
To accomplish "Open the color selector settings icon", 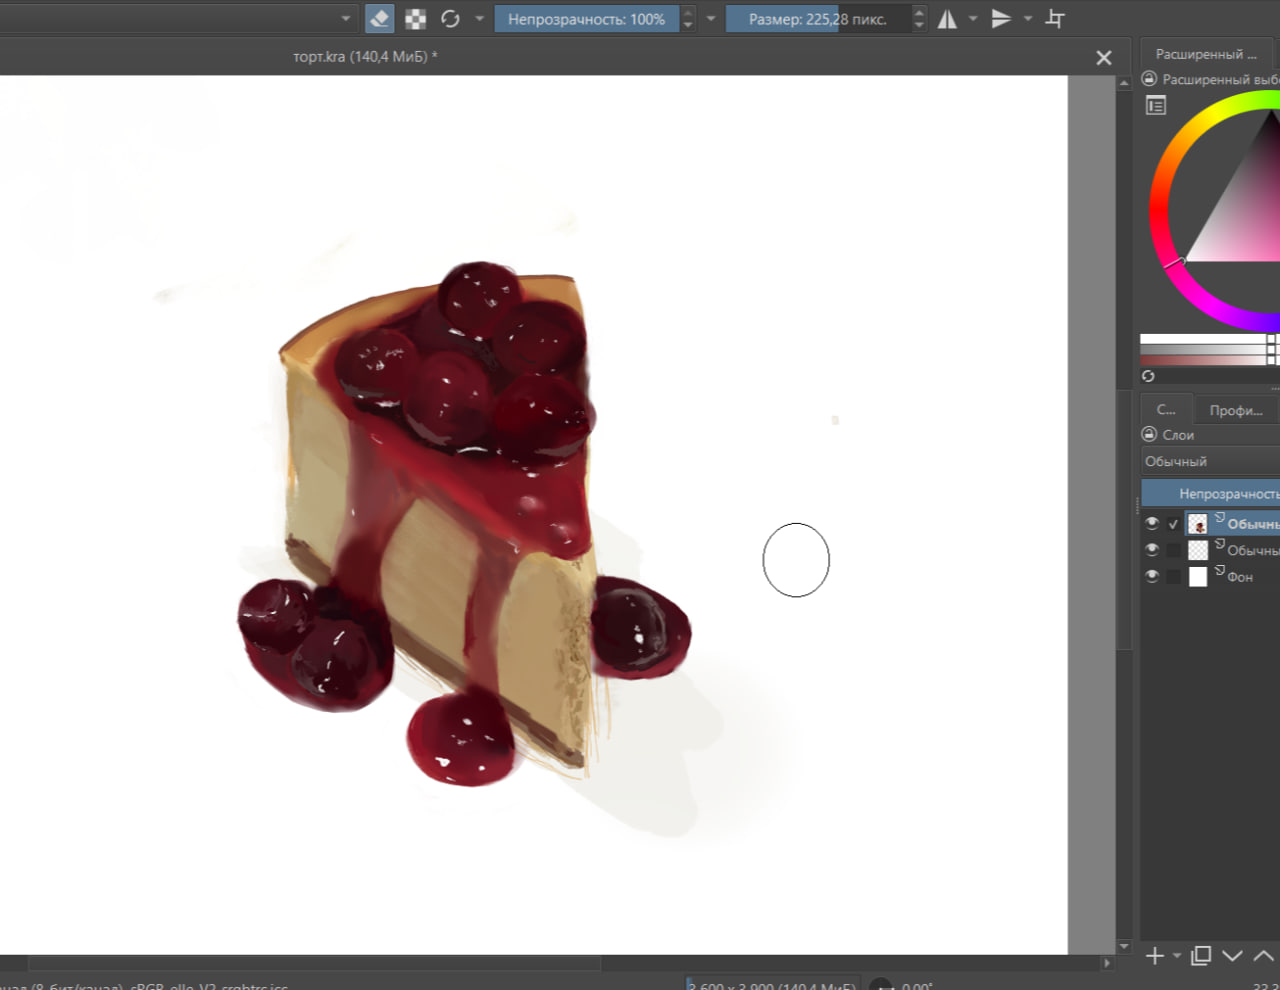I will click(x=1156, y=105).
